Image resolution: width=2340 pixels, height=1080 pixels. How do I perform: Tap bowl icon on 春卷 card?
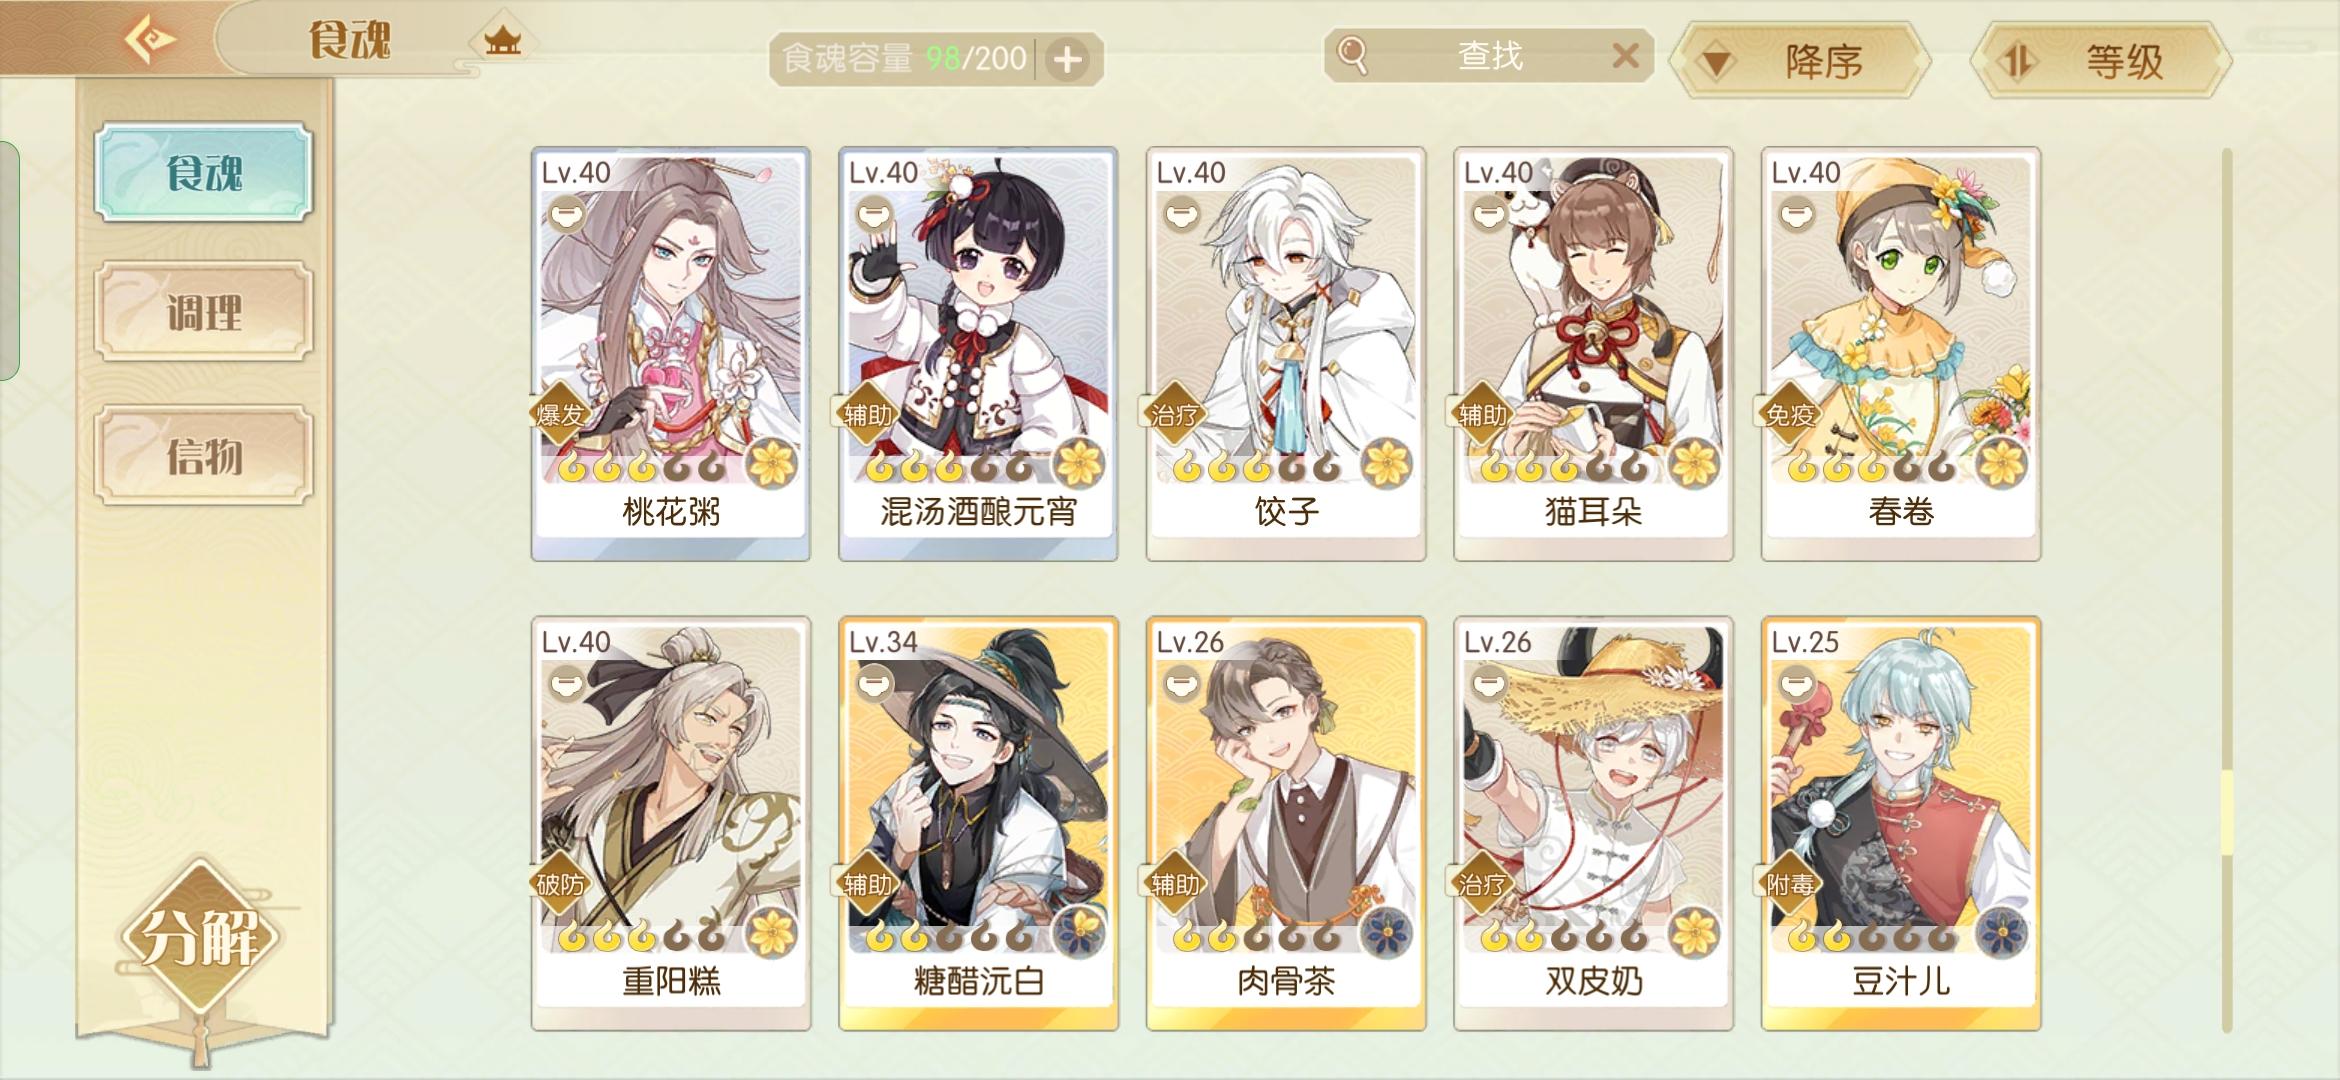coord(1797,214)
